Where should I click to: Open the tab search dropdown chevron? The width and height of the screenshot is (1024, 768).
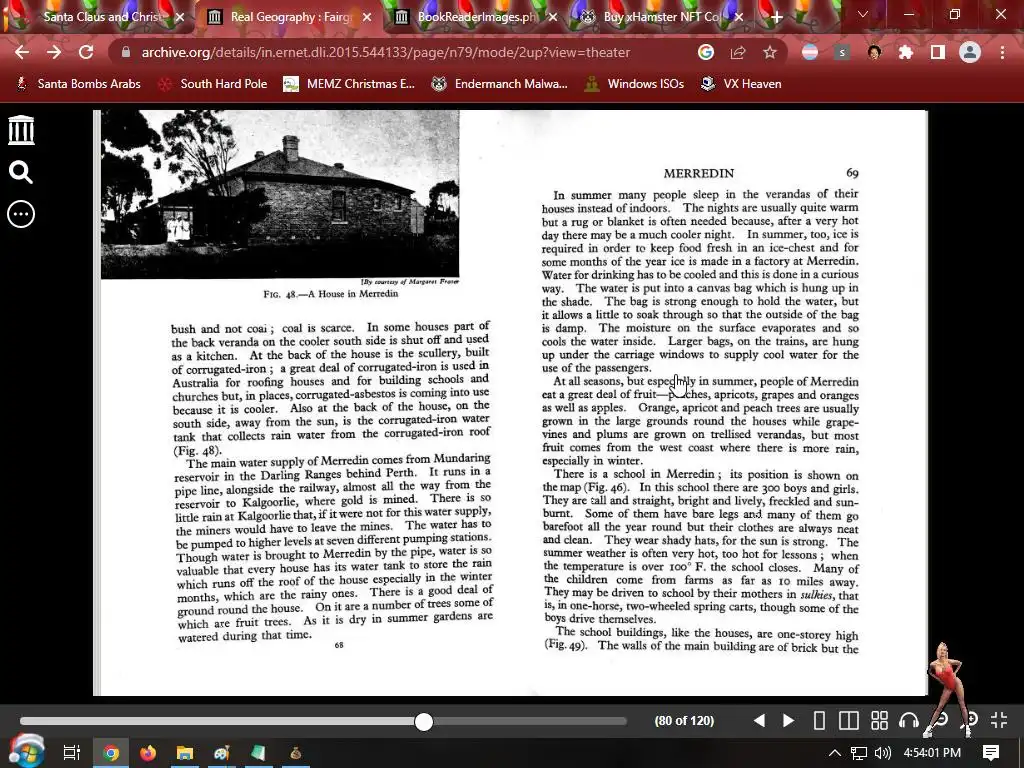coord(863,14)
